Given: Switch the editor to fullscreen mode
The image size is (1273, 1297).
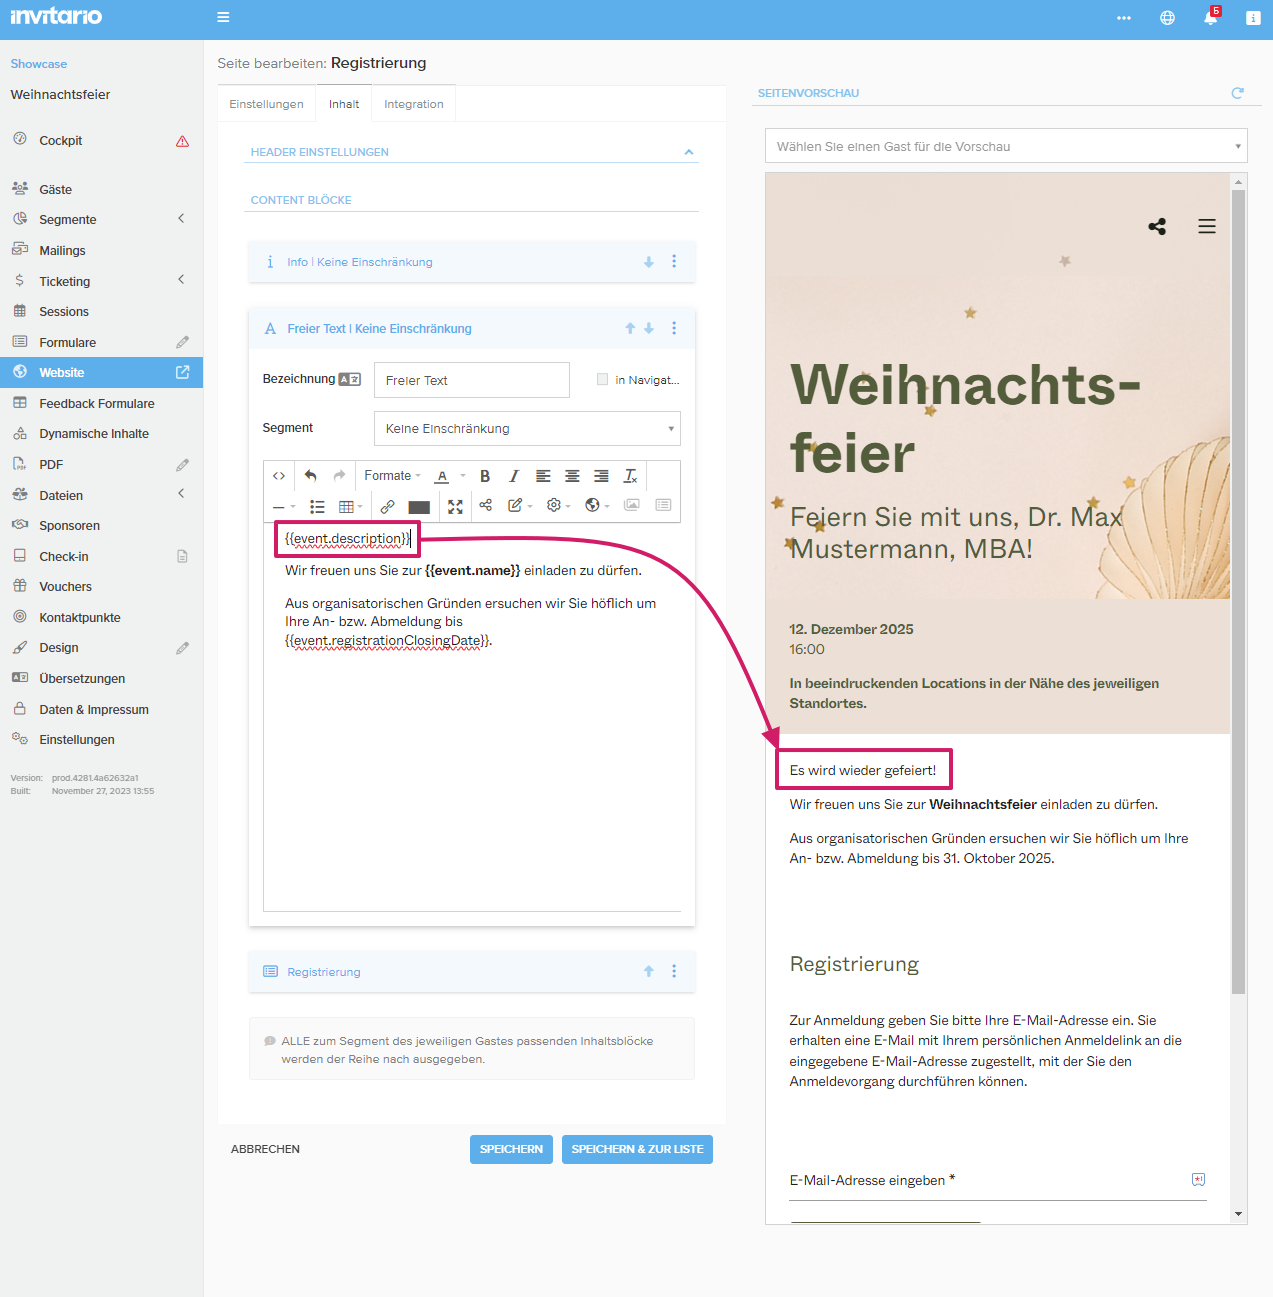Looking at the screenshot, I should click(455, 506).
